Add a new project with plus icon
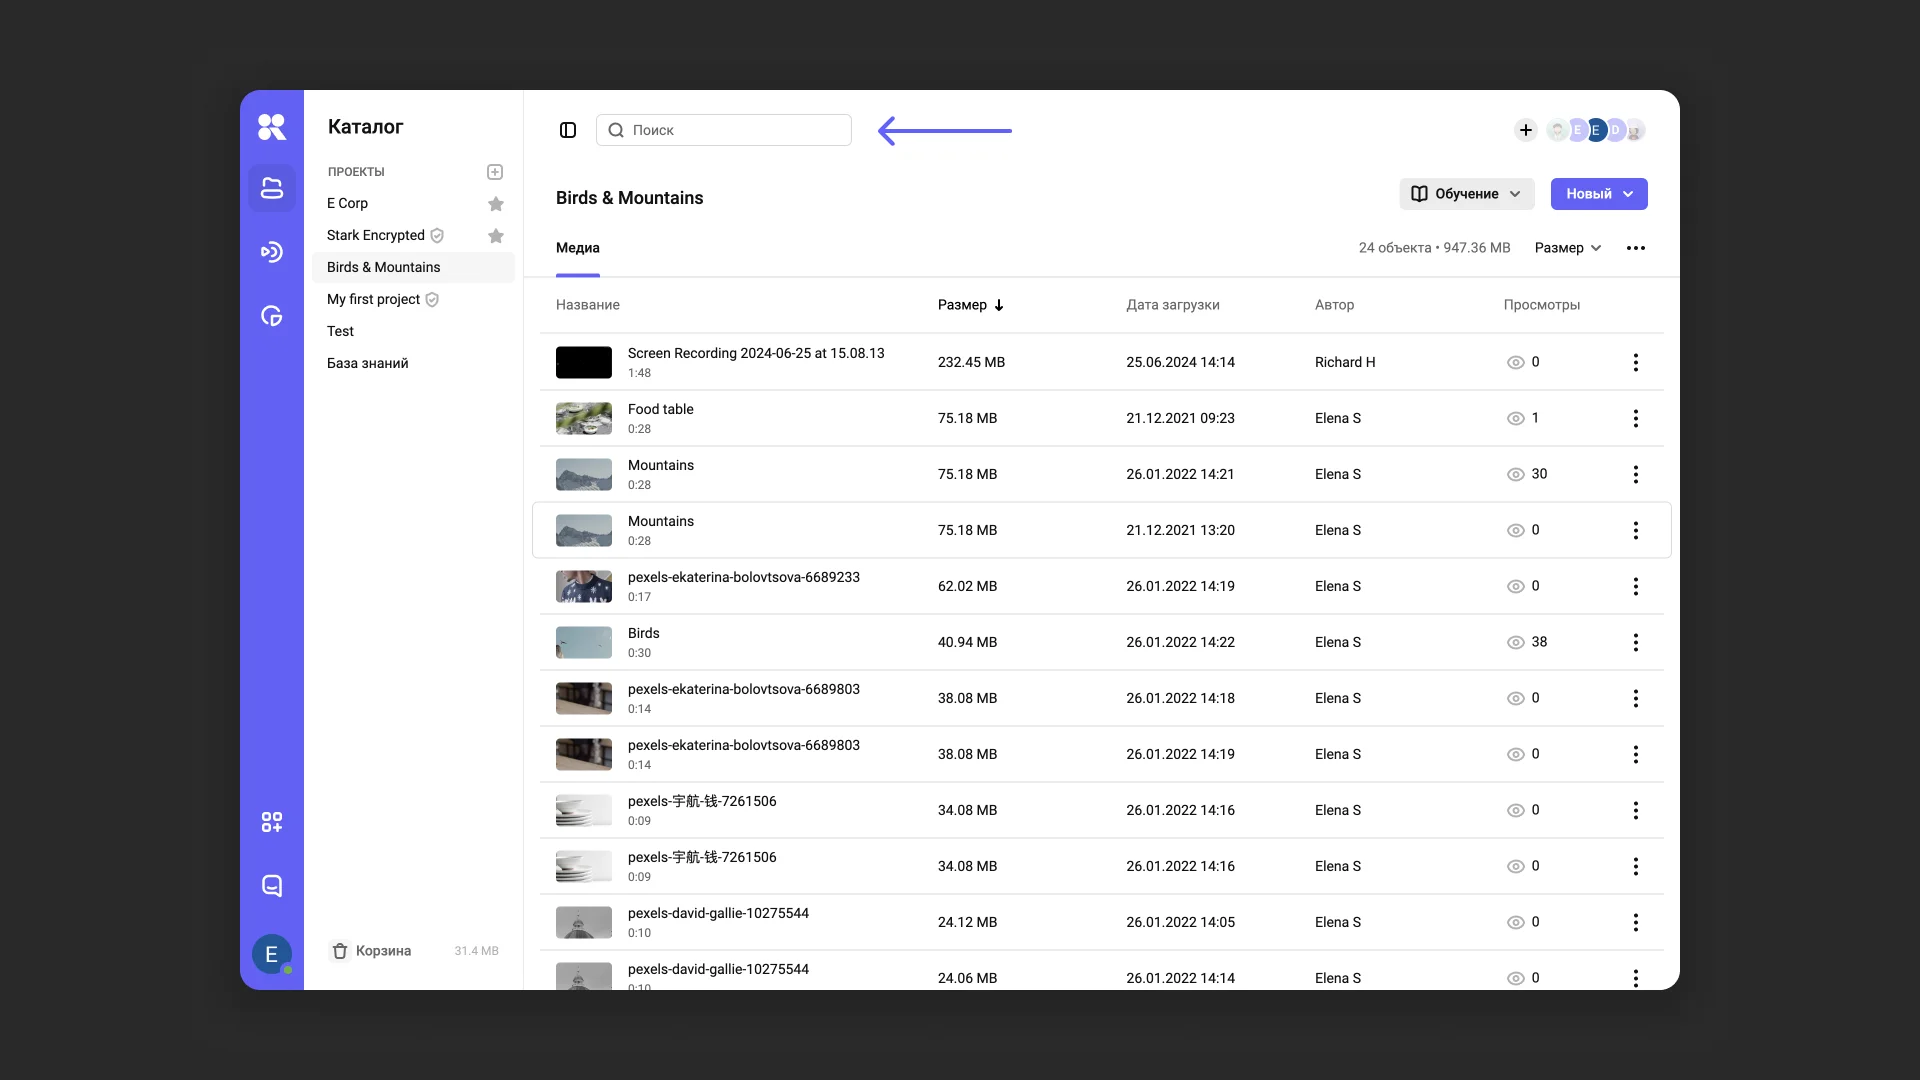Image resolution: width=1920 pixels, height=1080 pixels. click(495, 172)
